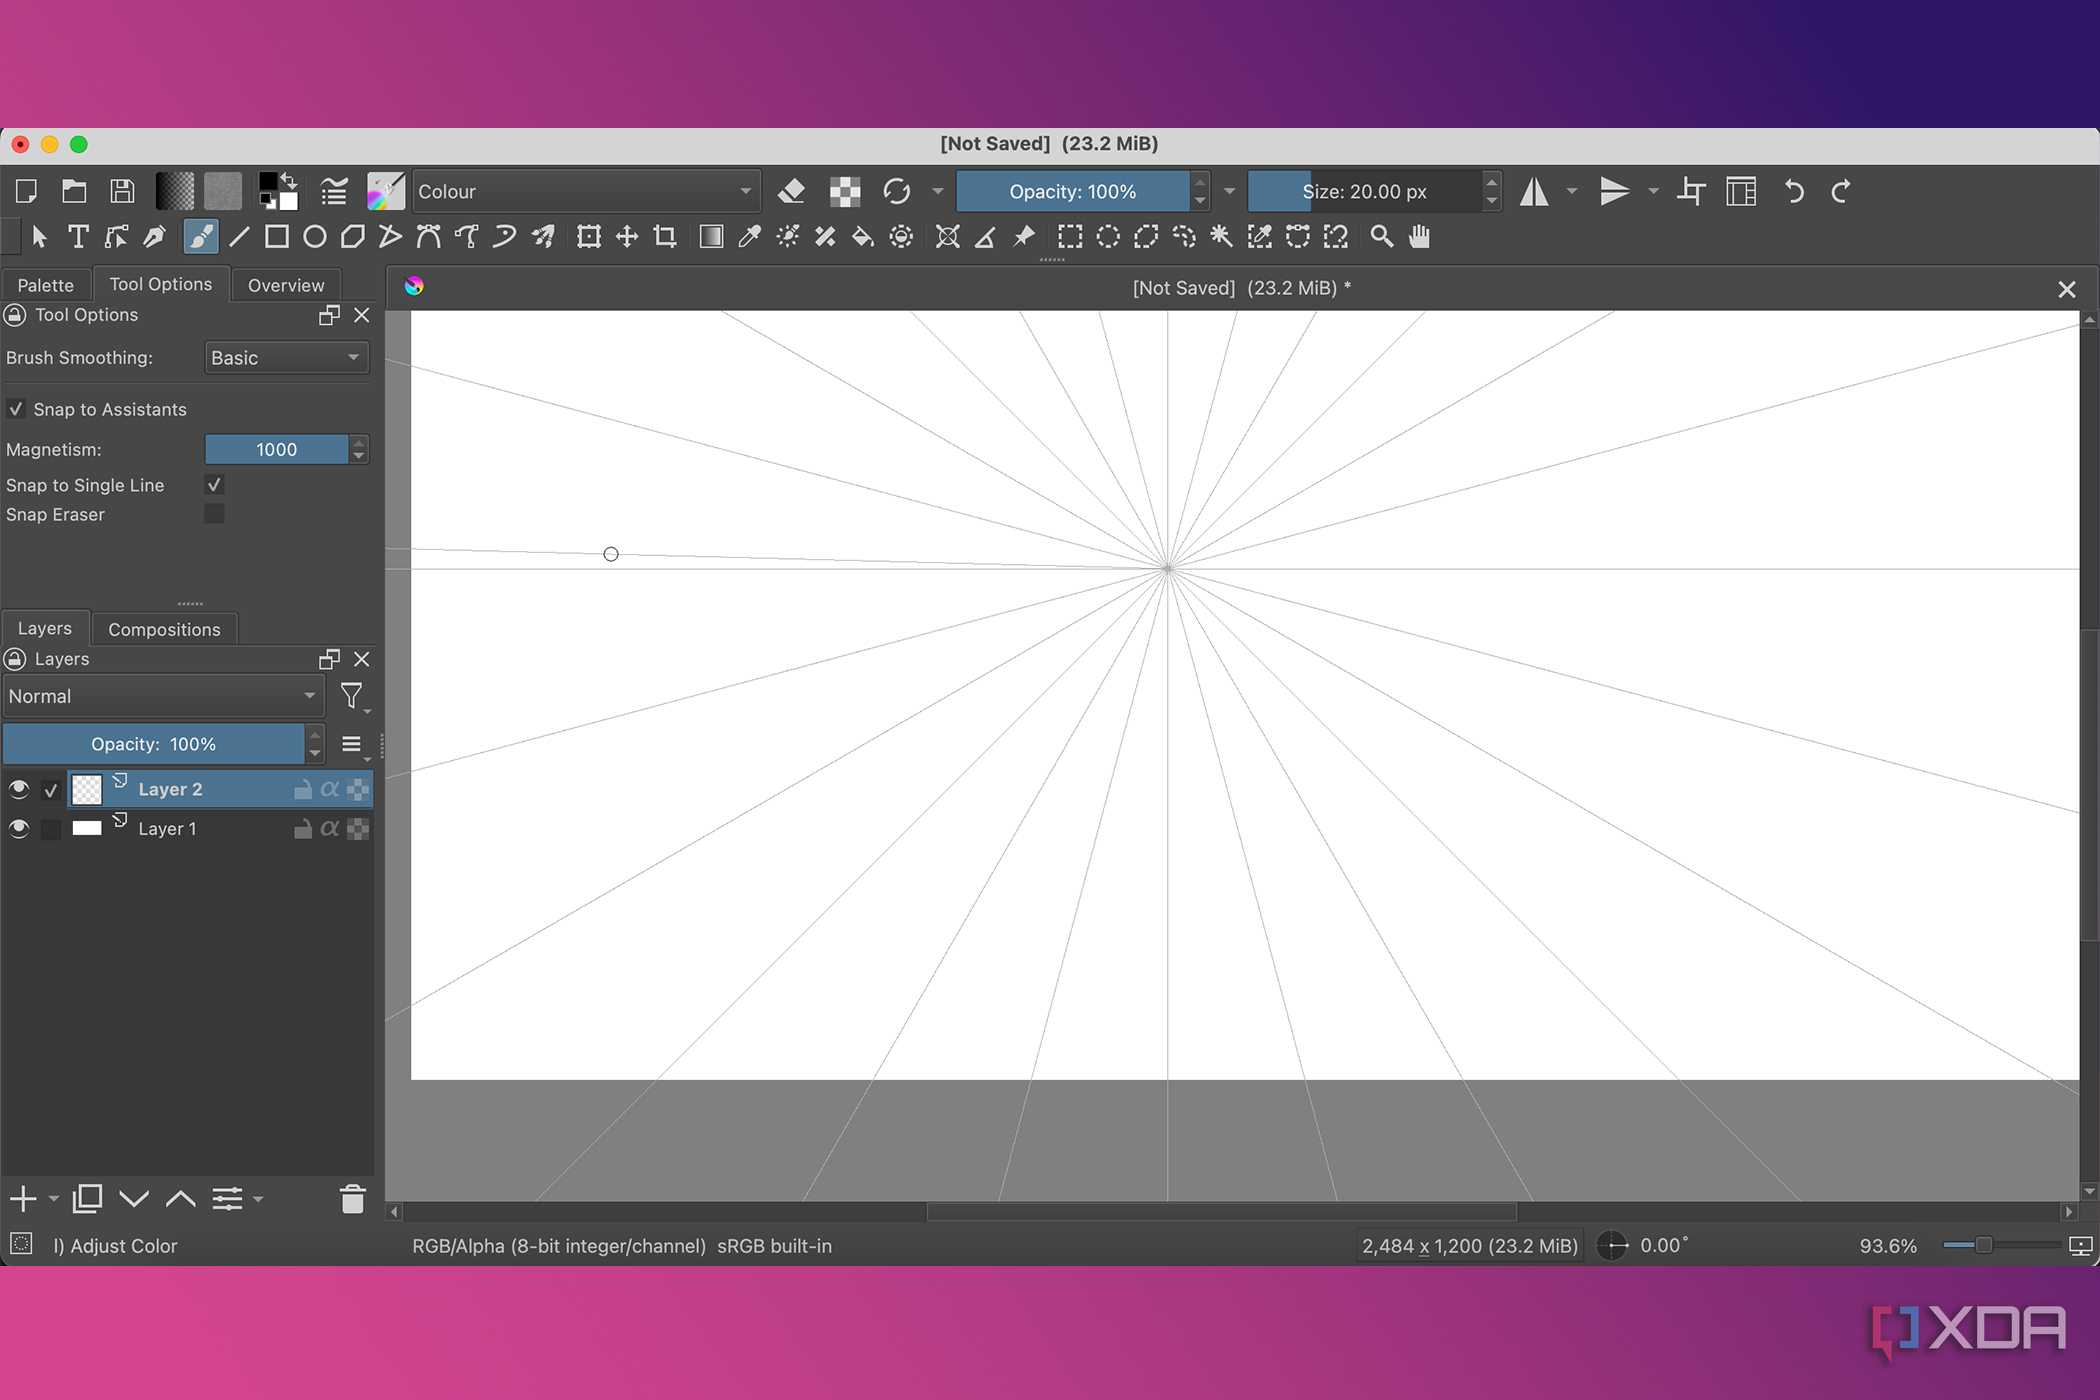Select the Freehand Brush tool
2100x1400 pixels.
coord(200,237)
